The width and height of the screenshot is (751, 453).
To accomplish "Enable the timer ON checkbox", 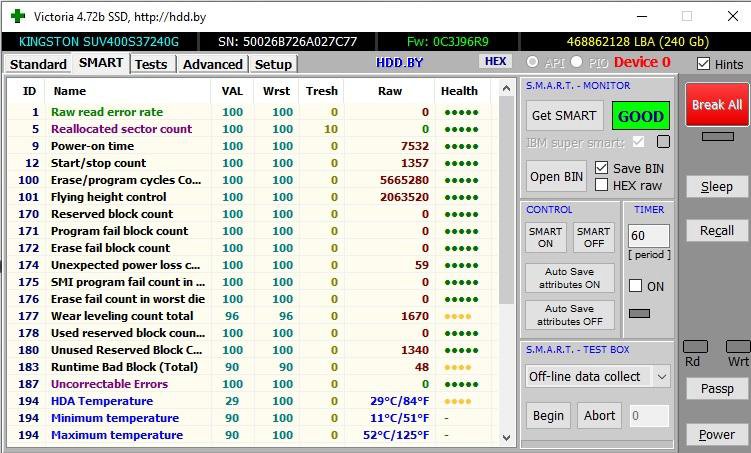I will (x=635, y=286).
